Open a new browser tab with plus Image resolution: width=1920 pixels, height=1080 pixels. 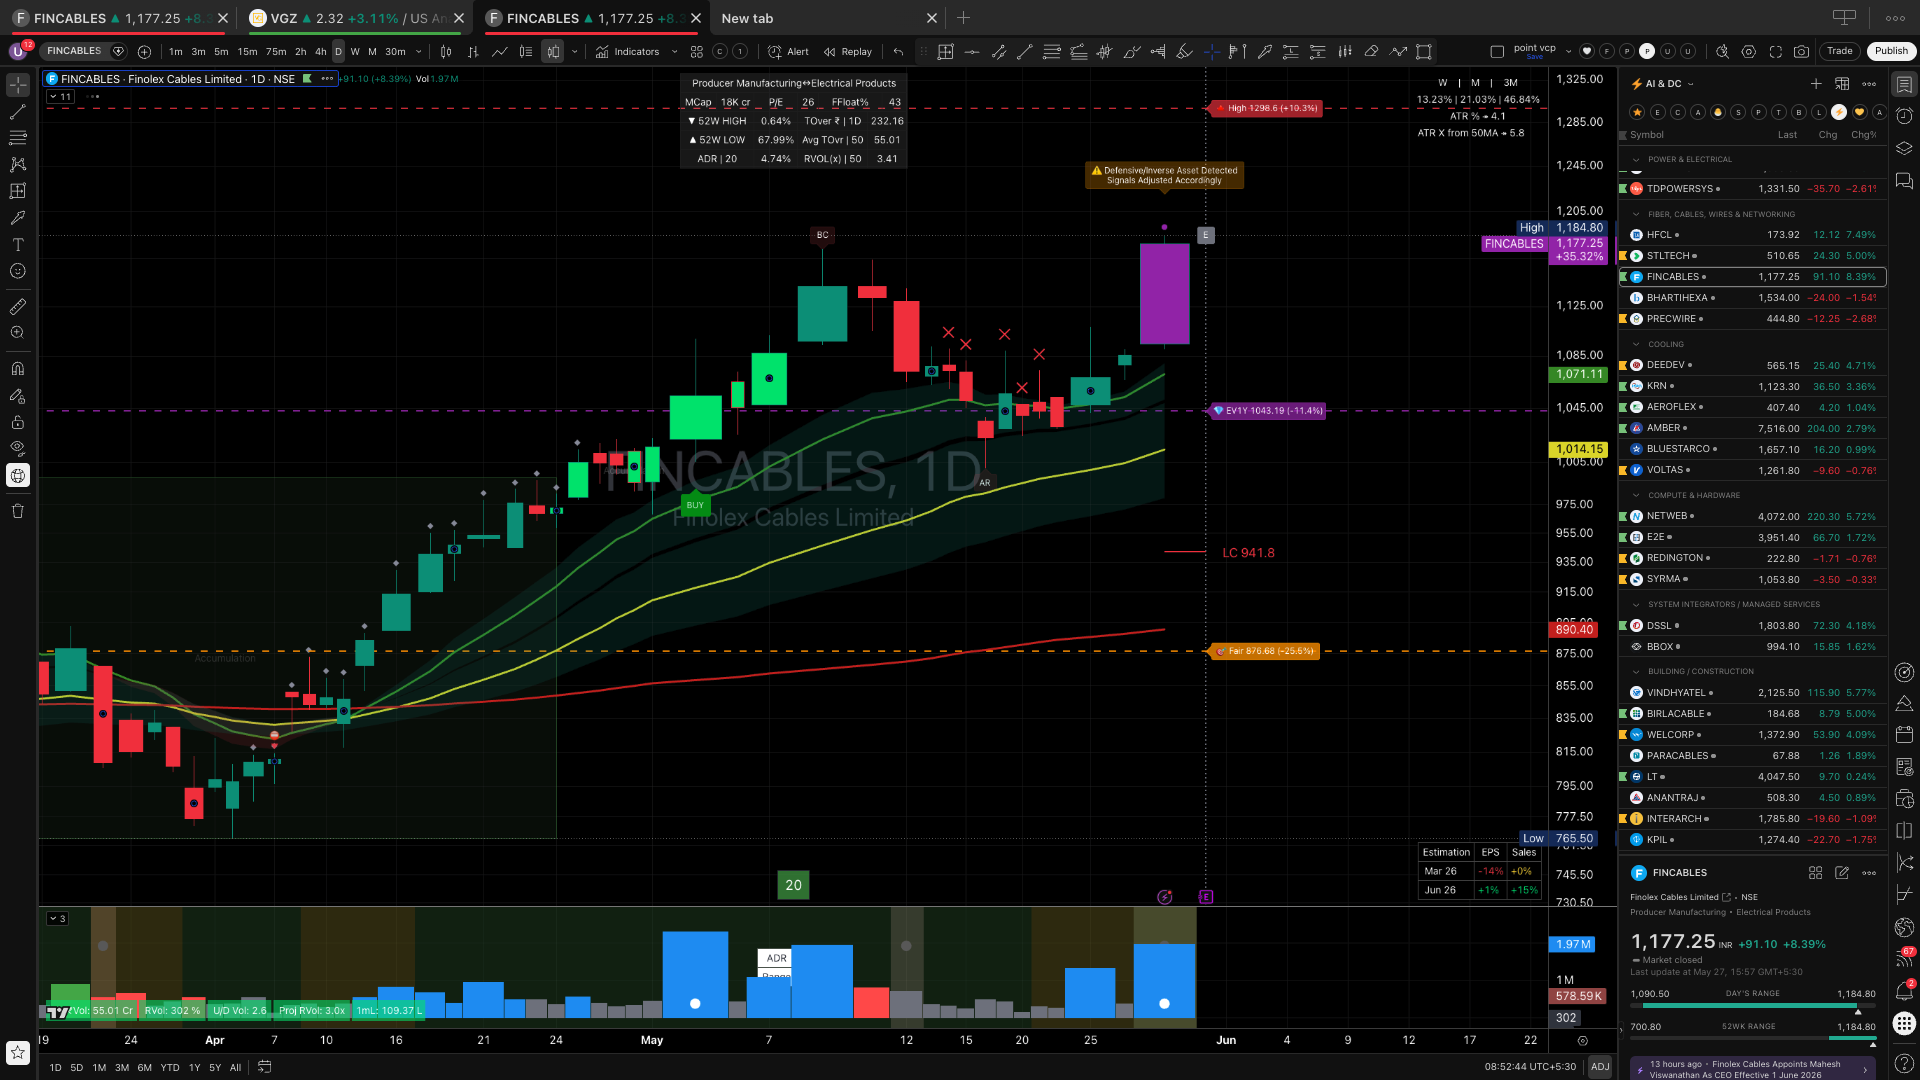(x=963, y=18)
